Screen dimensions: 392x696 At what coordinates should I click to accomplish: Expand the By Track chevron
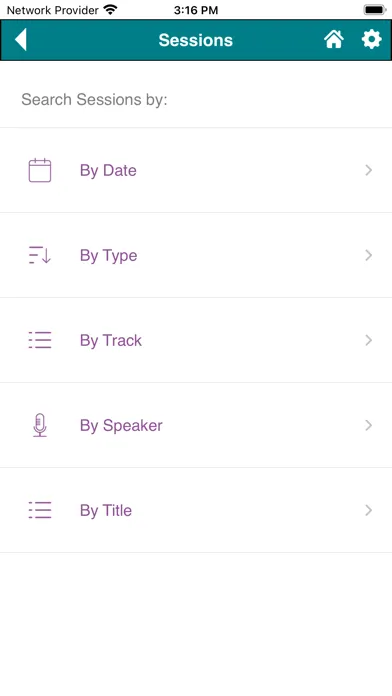coord(368,340)
